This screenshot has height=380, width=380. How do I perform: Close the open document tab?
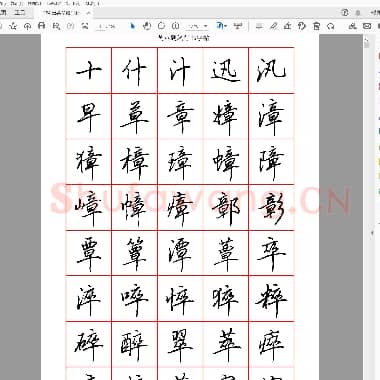pos(88,13)
